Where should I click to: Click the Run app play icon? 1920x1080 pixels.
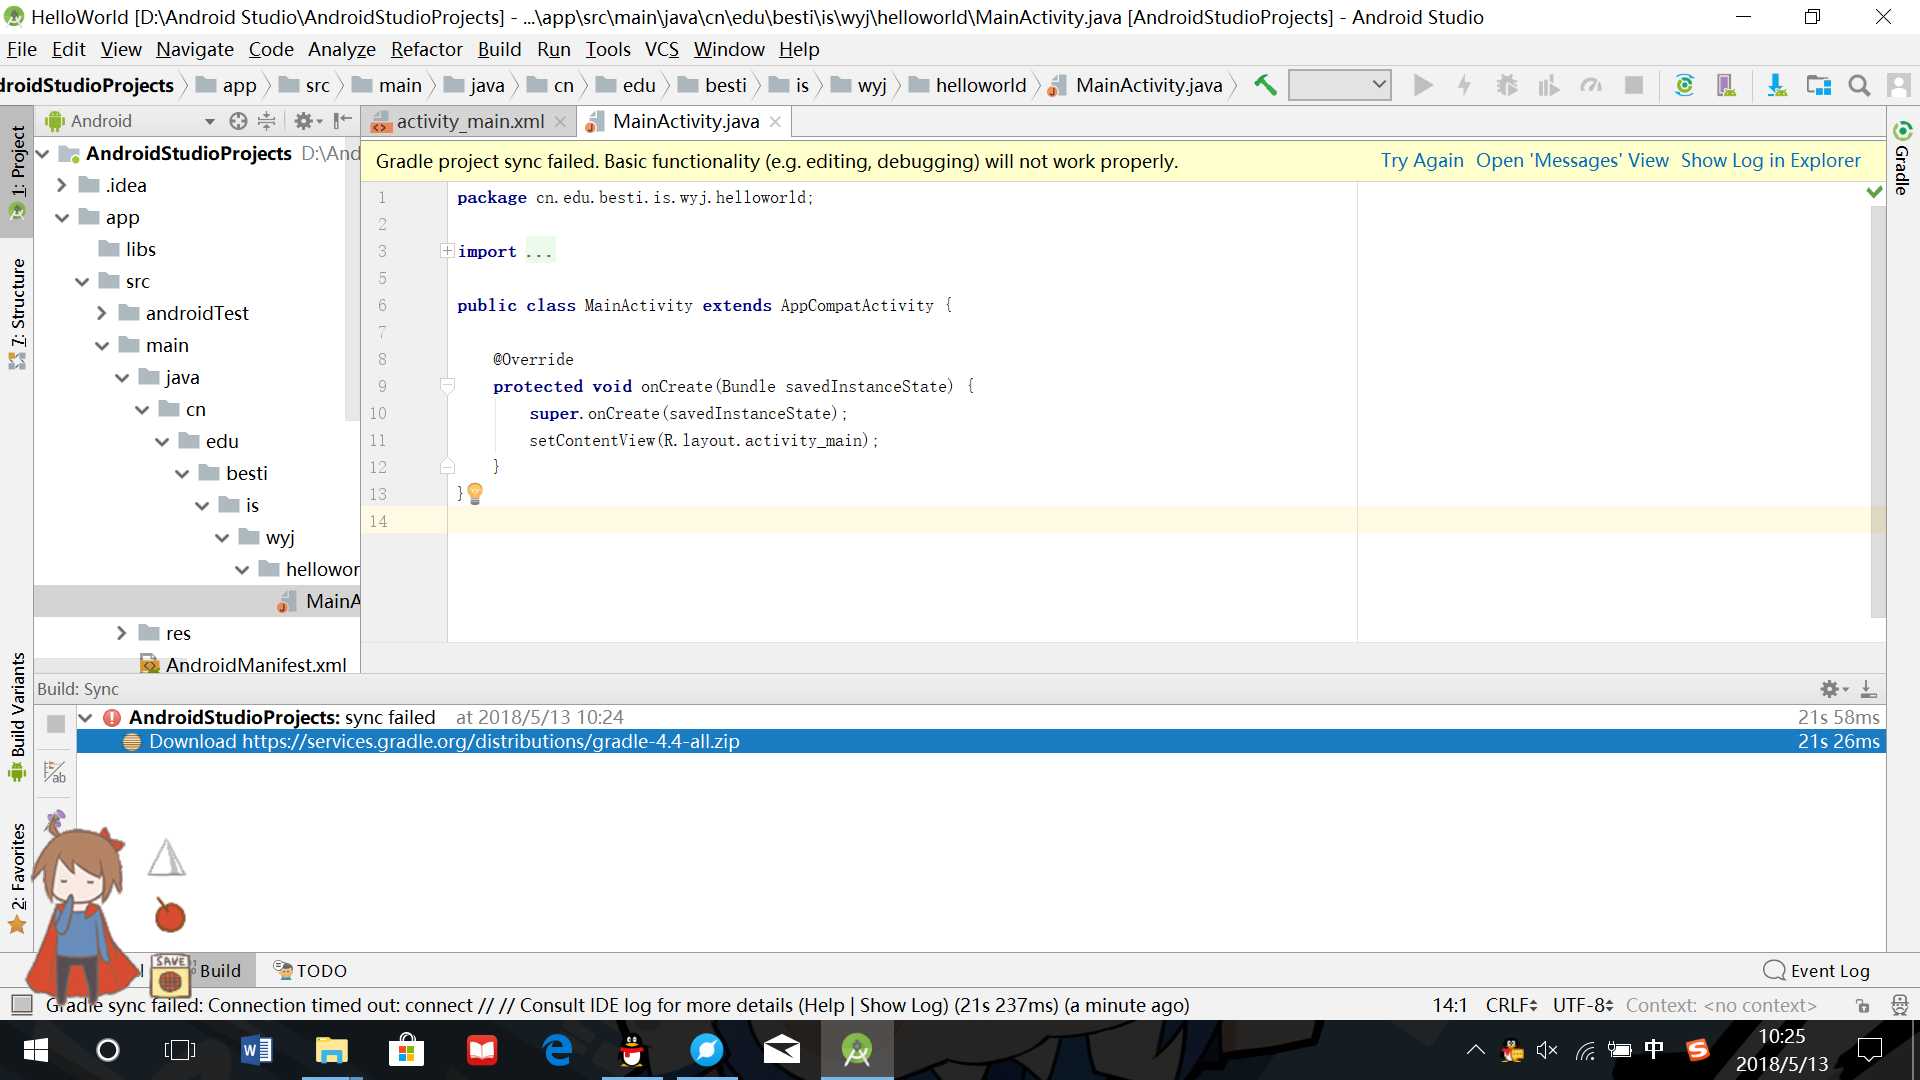pos(1423,86)
